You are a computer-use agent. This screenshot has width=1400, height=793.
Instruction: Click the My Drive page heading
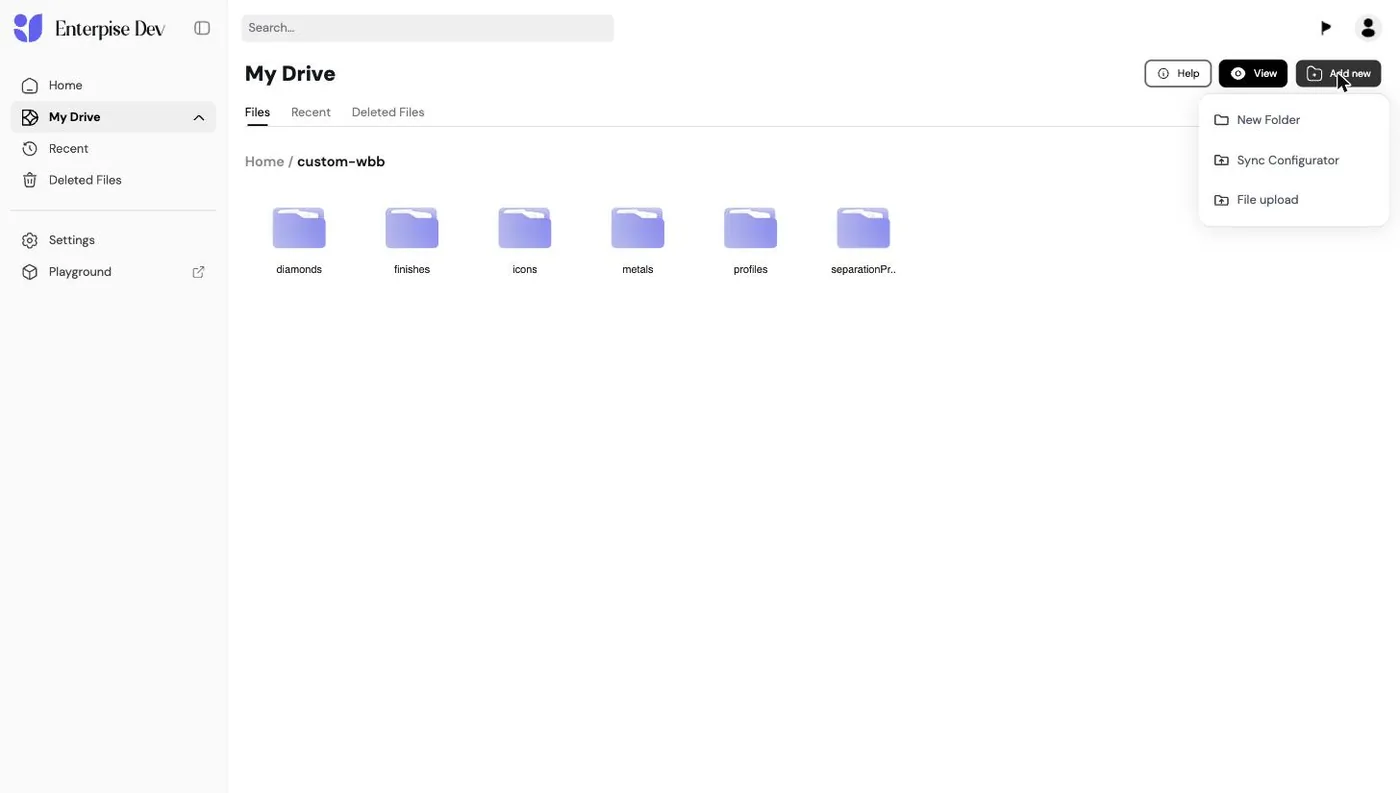coord(290,74)
